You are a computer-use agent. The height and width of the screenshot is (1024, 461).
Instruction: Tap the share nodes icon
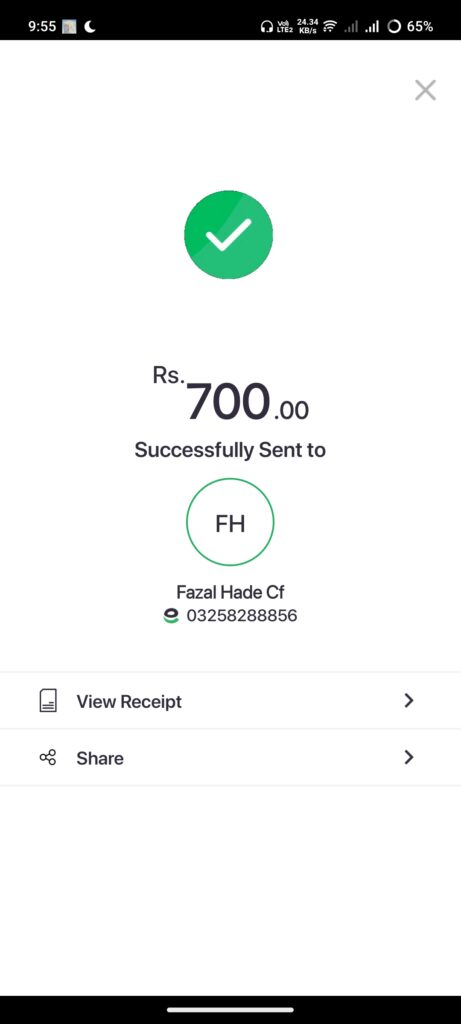point(48,758)
